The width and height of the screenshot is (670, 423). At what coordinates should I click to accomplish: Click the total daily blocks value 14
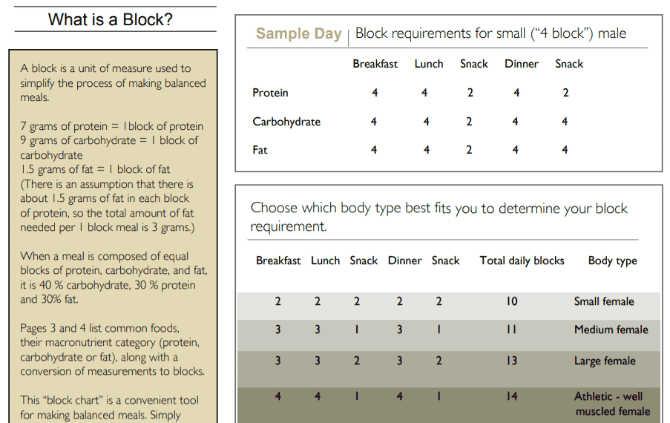pyautogui.click(x=511, y=396)
